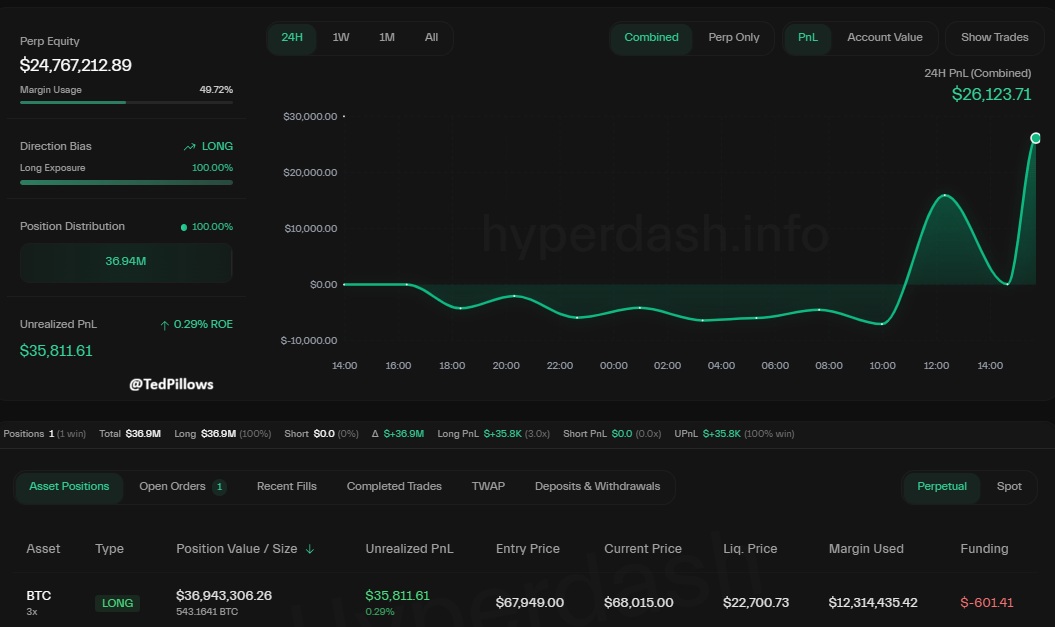Image resolution: width=1055 pixels, height=627 pixels.
Task: Click the Short PnL summary stat
Action: [x=612, y=434]
